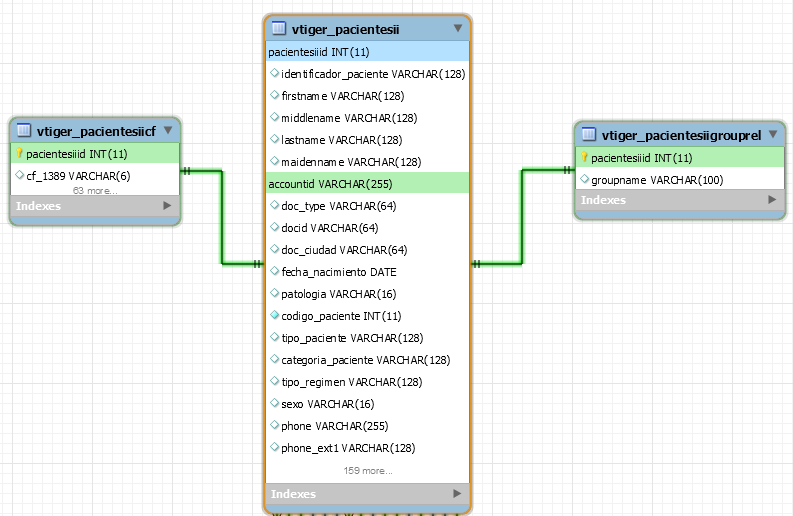Viewport: 793px width, 516px height.
Task: Select the groupname VARCHAR(100) column text
Action: click(x=657, y=180)
